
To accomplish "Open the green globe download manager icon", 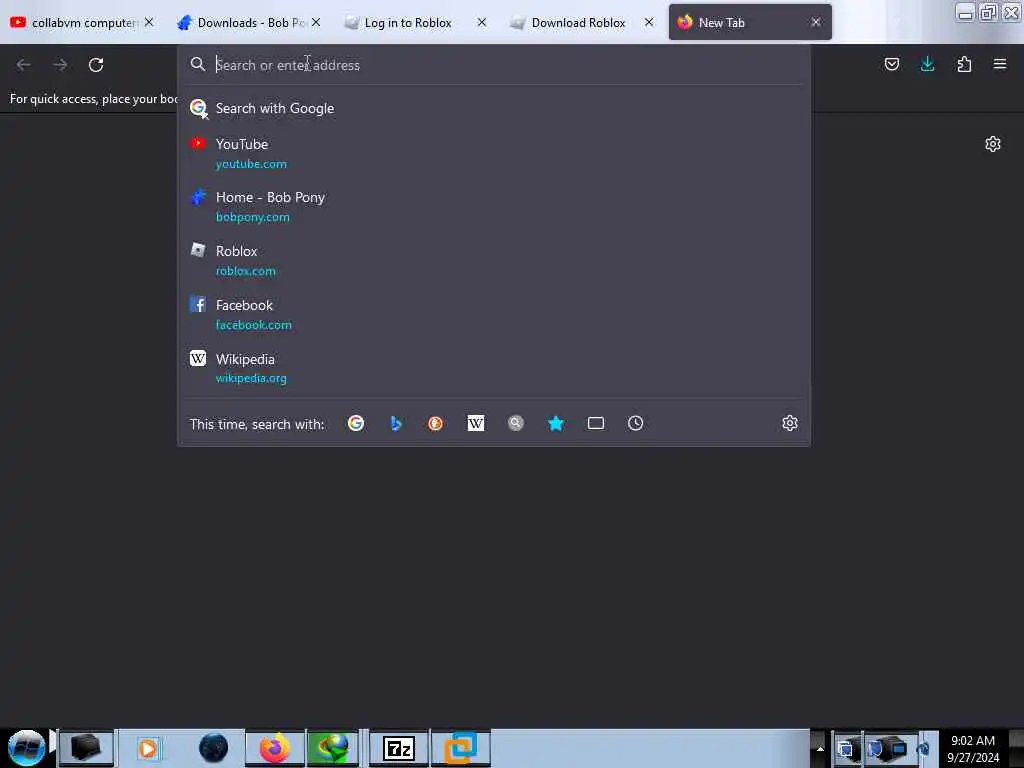I will pos(333,748).
